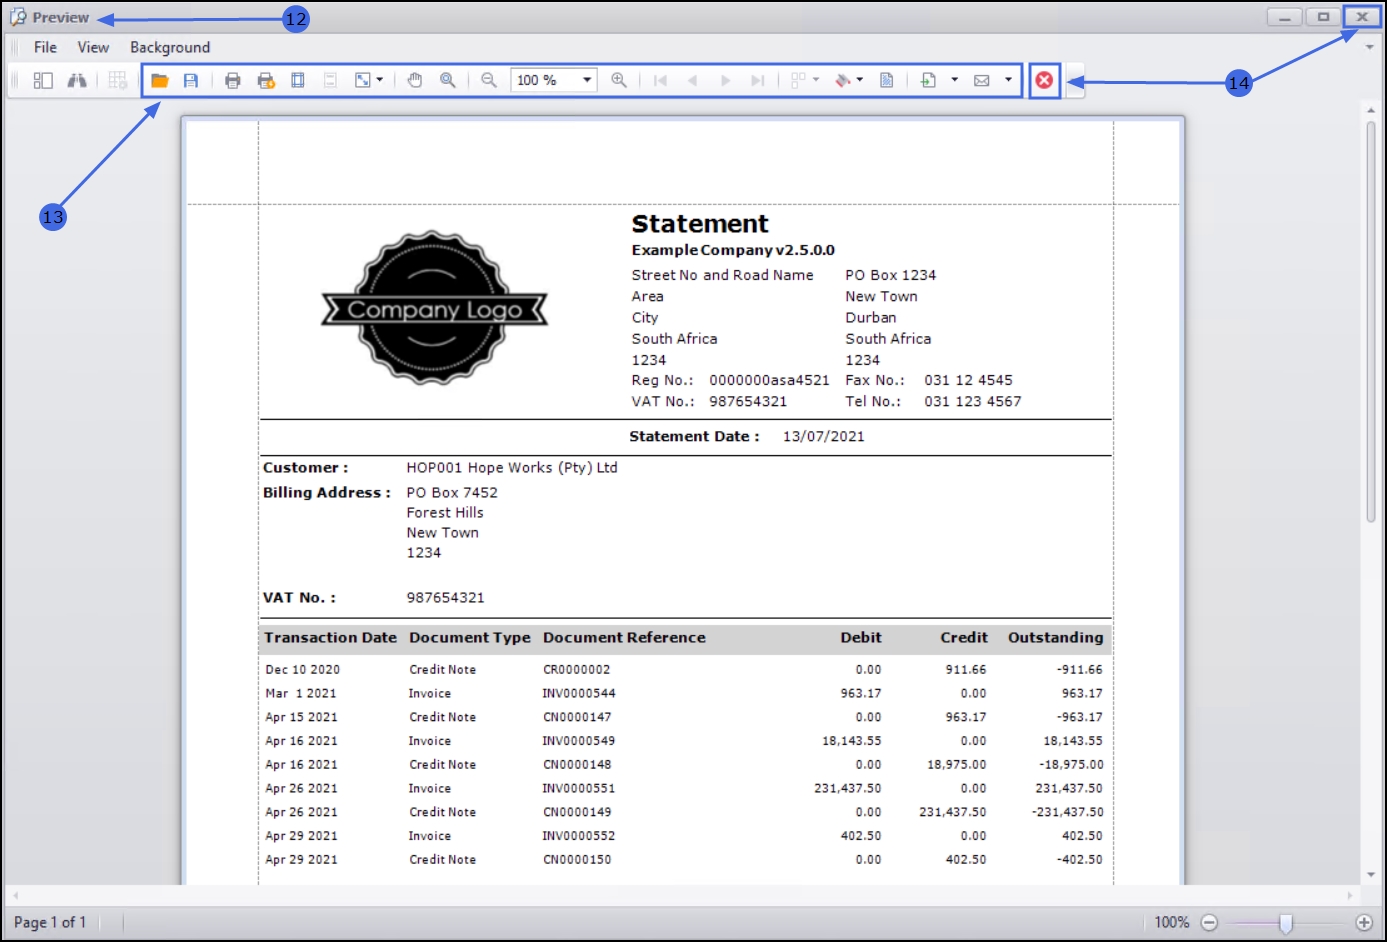Expand the Background Color dropdown arrow

click(860, 80)
